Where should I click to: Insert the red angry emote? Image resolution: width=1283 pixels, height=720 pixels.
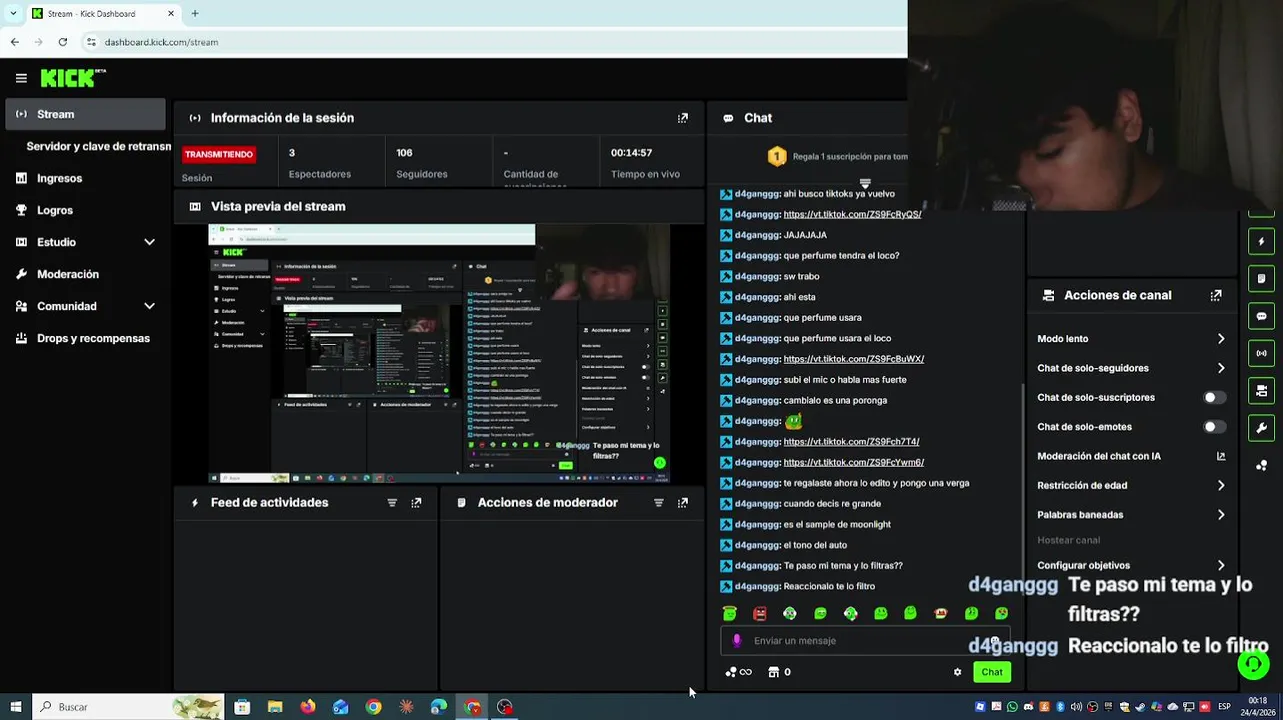(760, 613)
